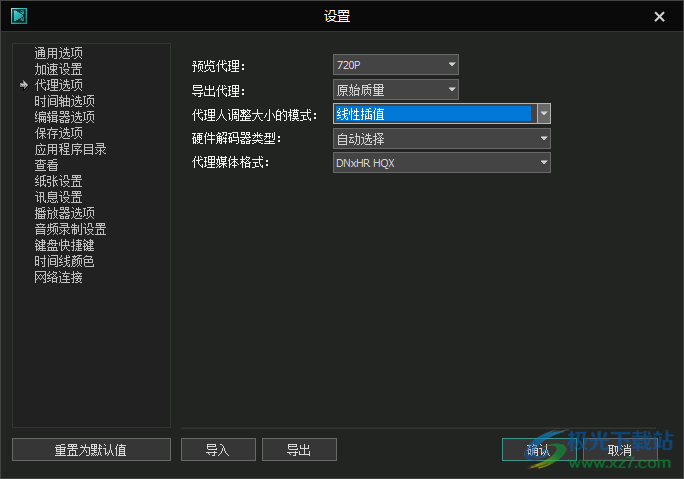Select 代理选项 in the sidebar
This screenshot has height=479, width=684.
point(58,85)
